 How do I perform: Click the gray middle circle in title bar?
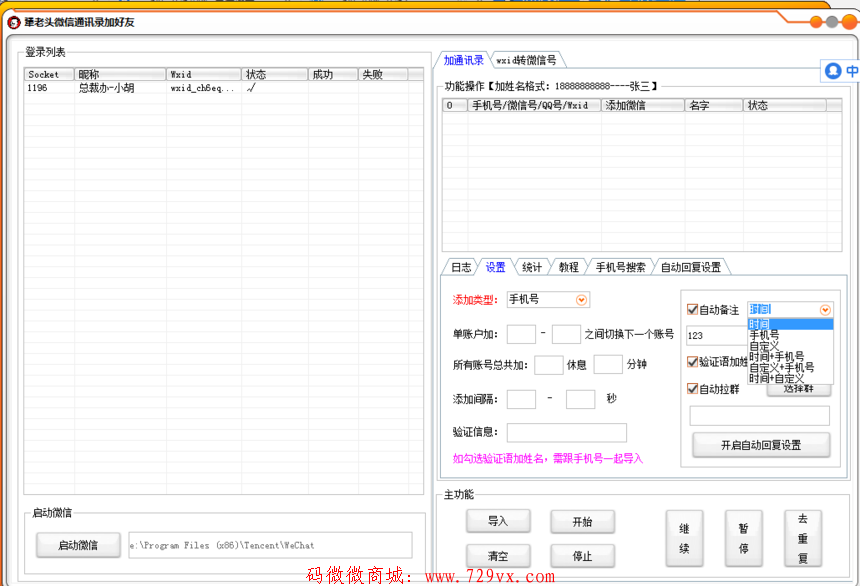(832, 22)
